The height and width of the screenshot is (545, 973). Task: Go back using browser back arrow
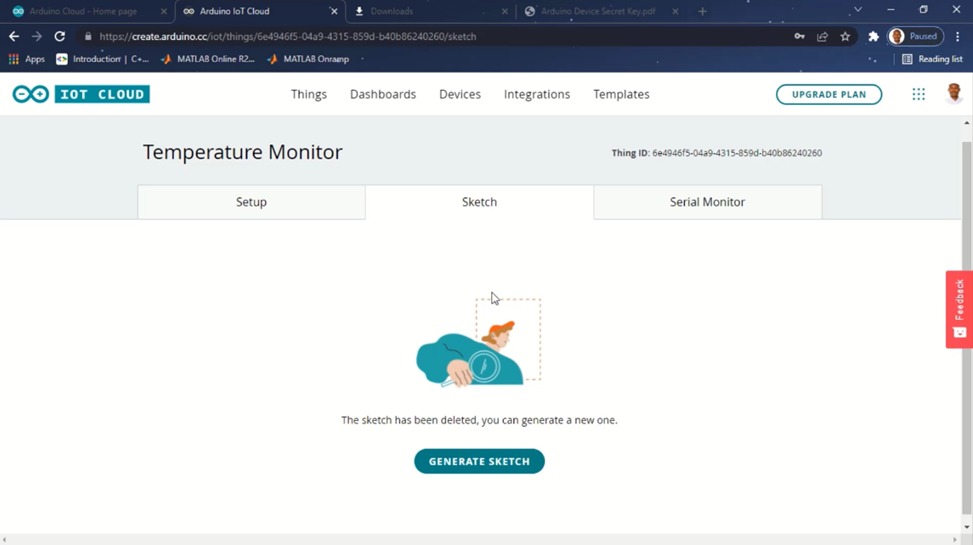(x=14, y=37)
